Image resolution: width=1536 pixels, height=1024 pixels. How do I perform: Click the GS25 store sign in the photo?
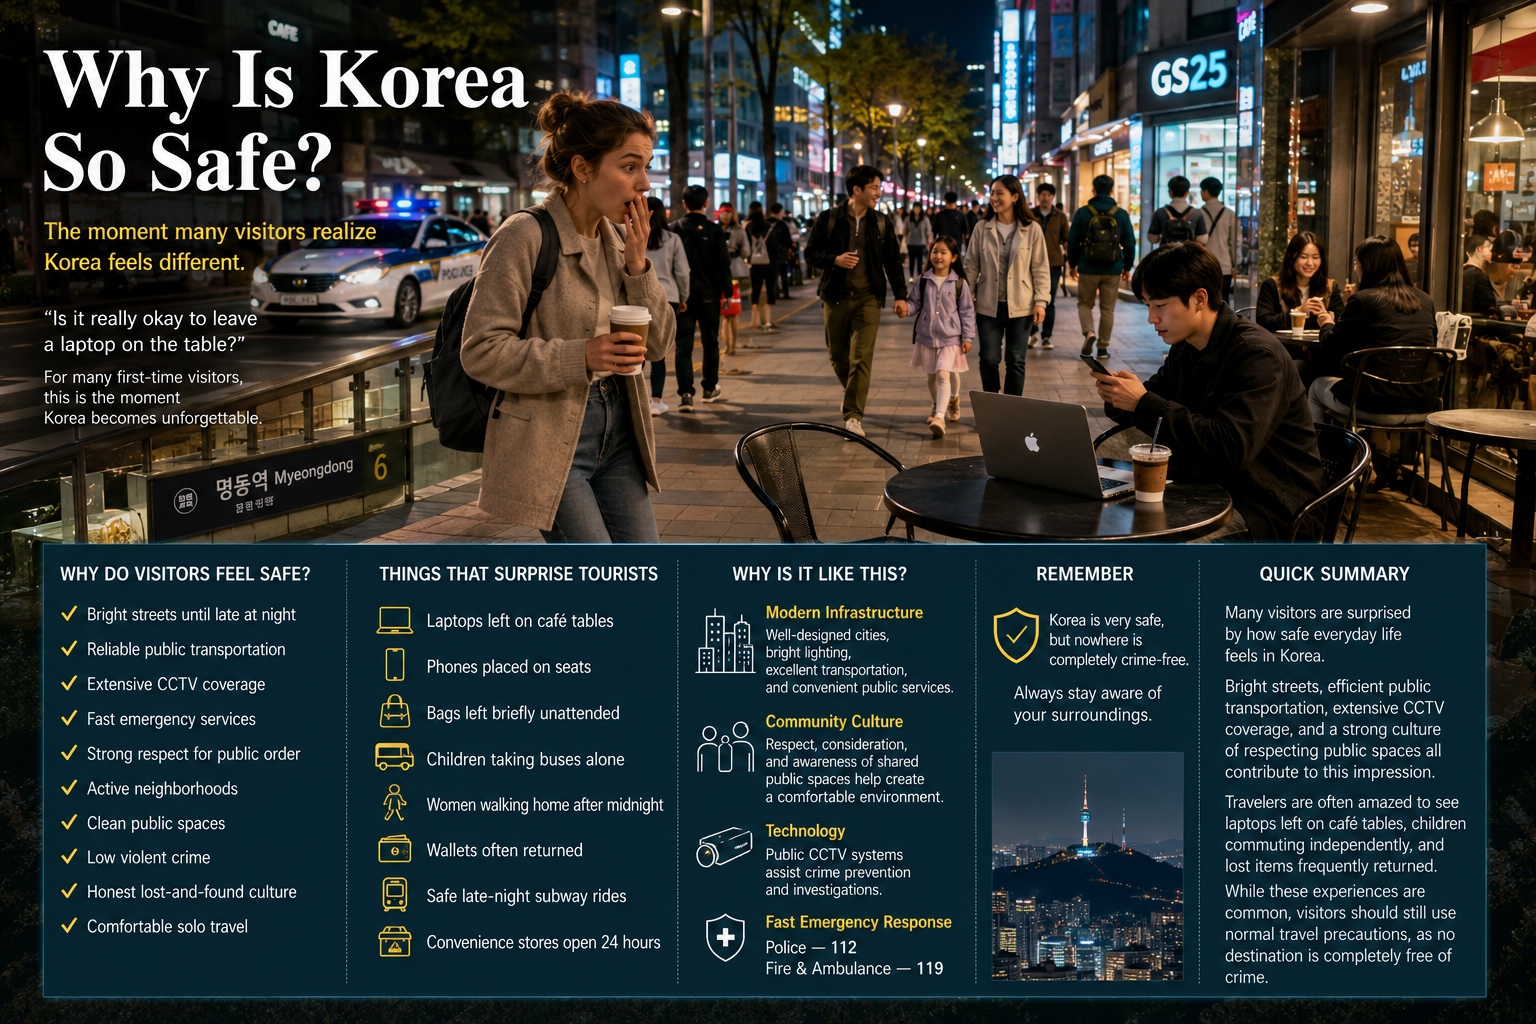1188,74
